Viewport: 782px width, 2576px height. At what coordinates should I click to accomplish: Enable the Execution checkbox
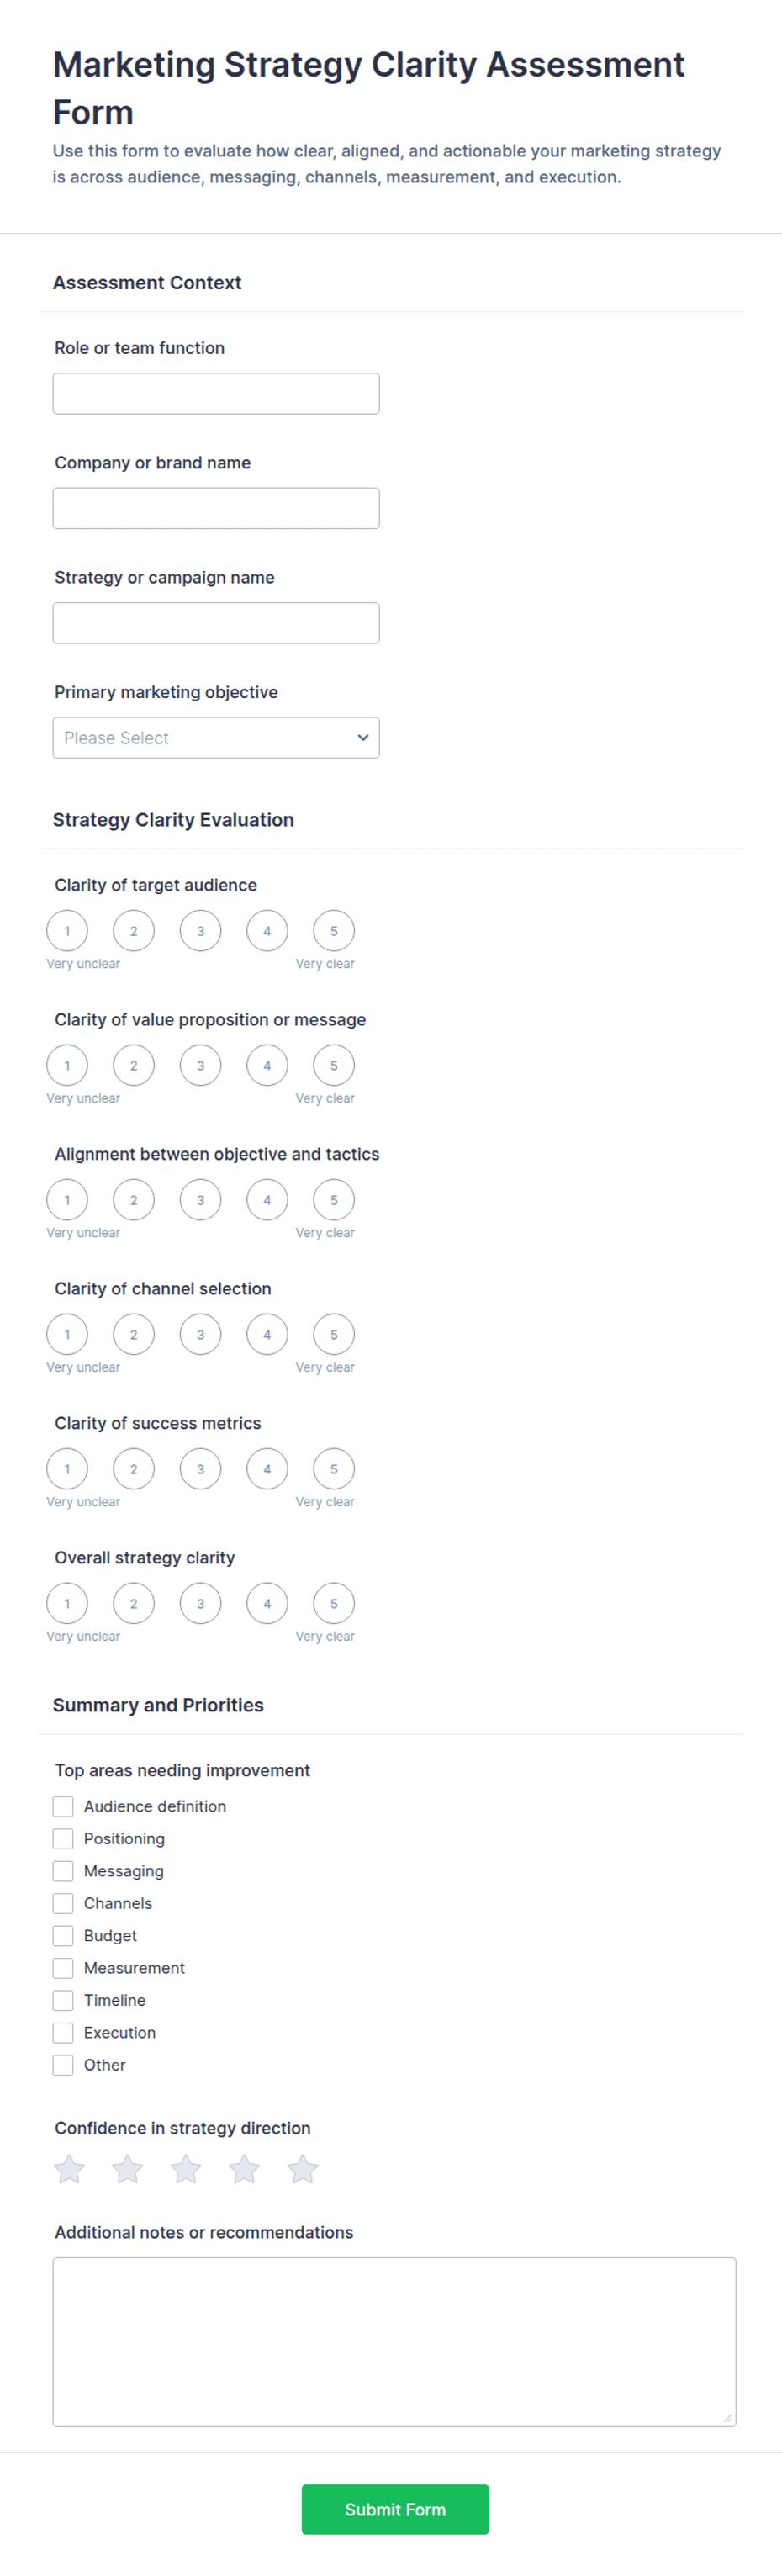[x=63, y=2032]
